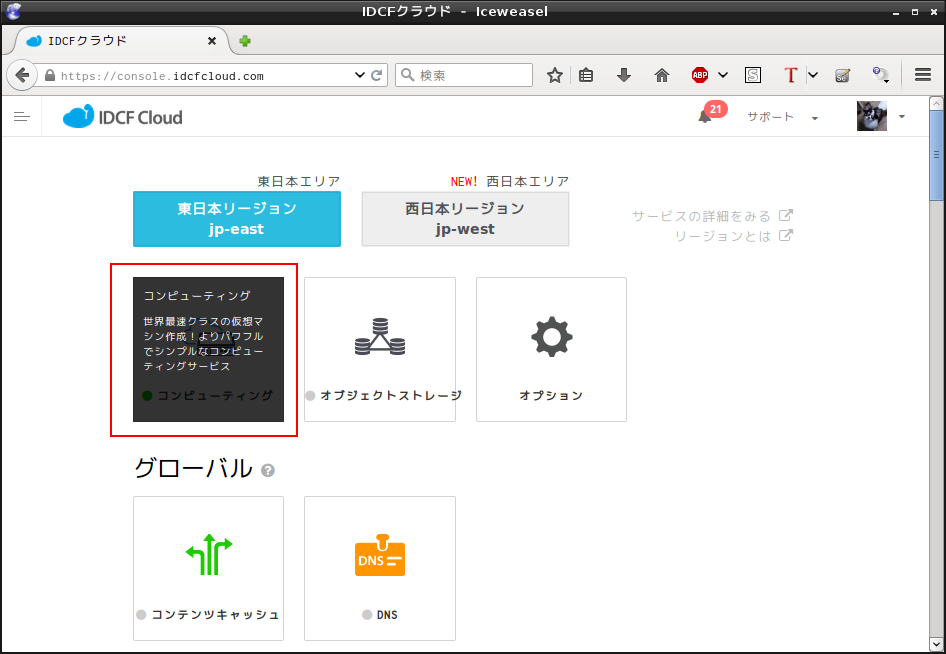Open the new tab plus button
The image size is (946, 654).
[x=244, y=41]
